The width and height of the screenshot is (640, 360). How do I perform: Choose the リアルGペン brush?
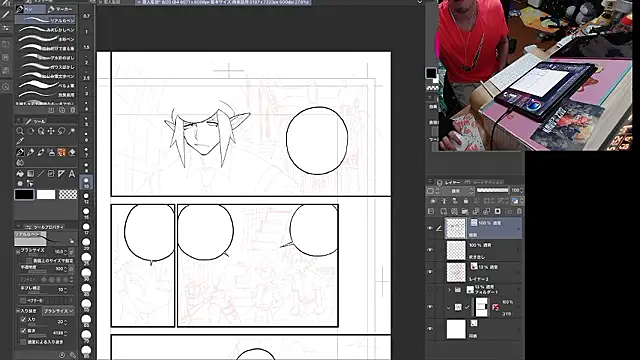pos(46,20)
